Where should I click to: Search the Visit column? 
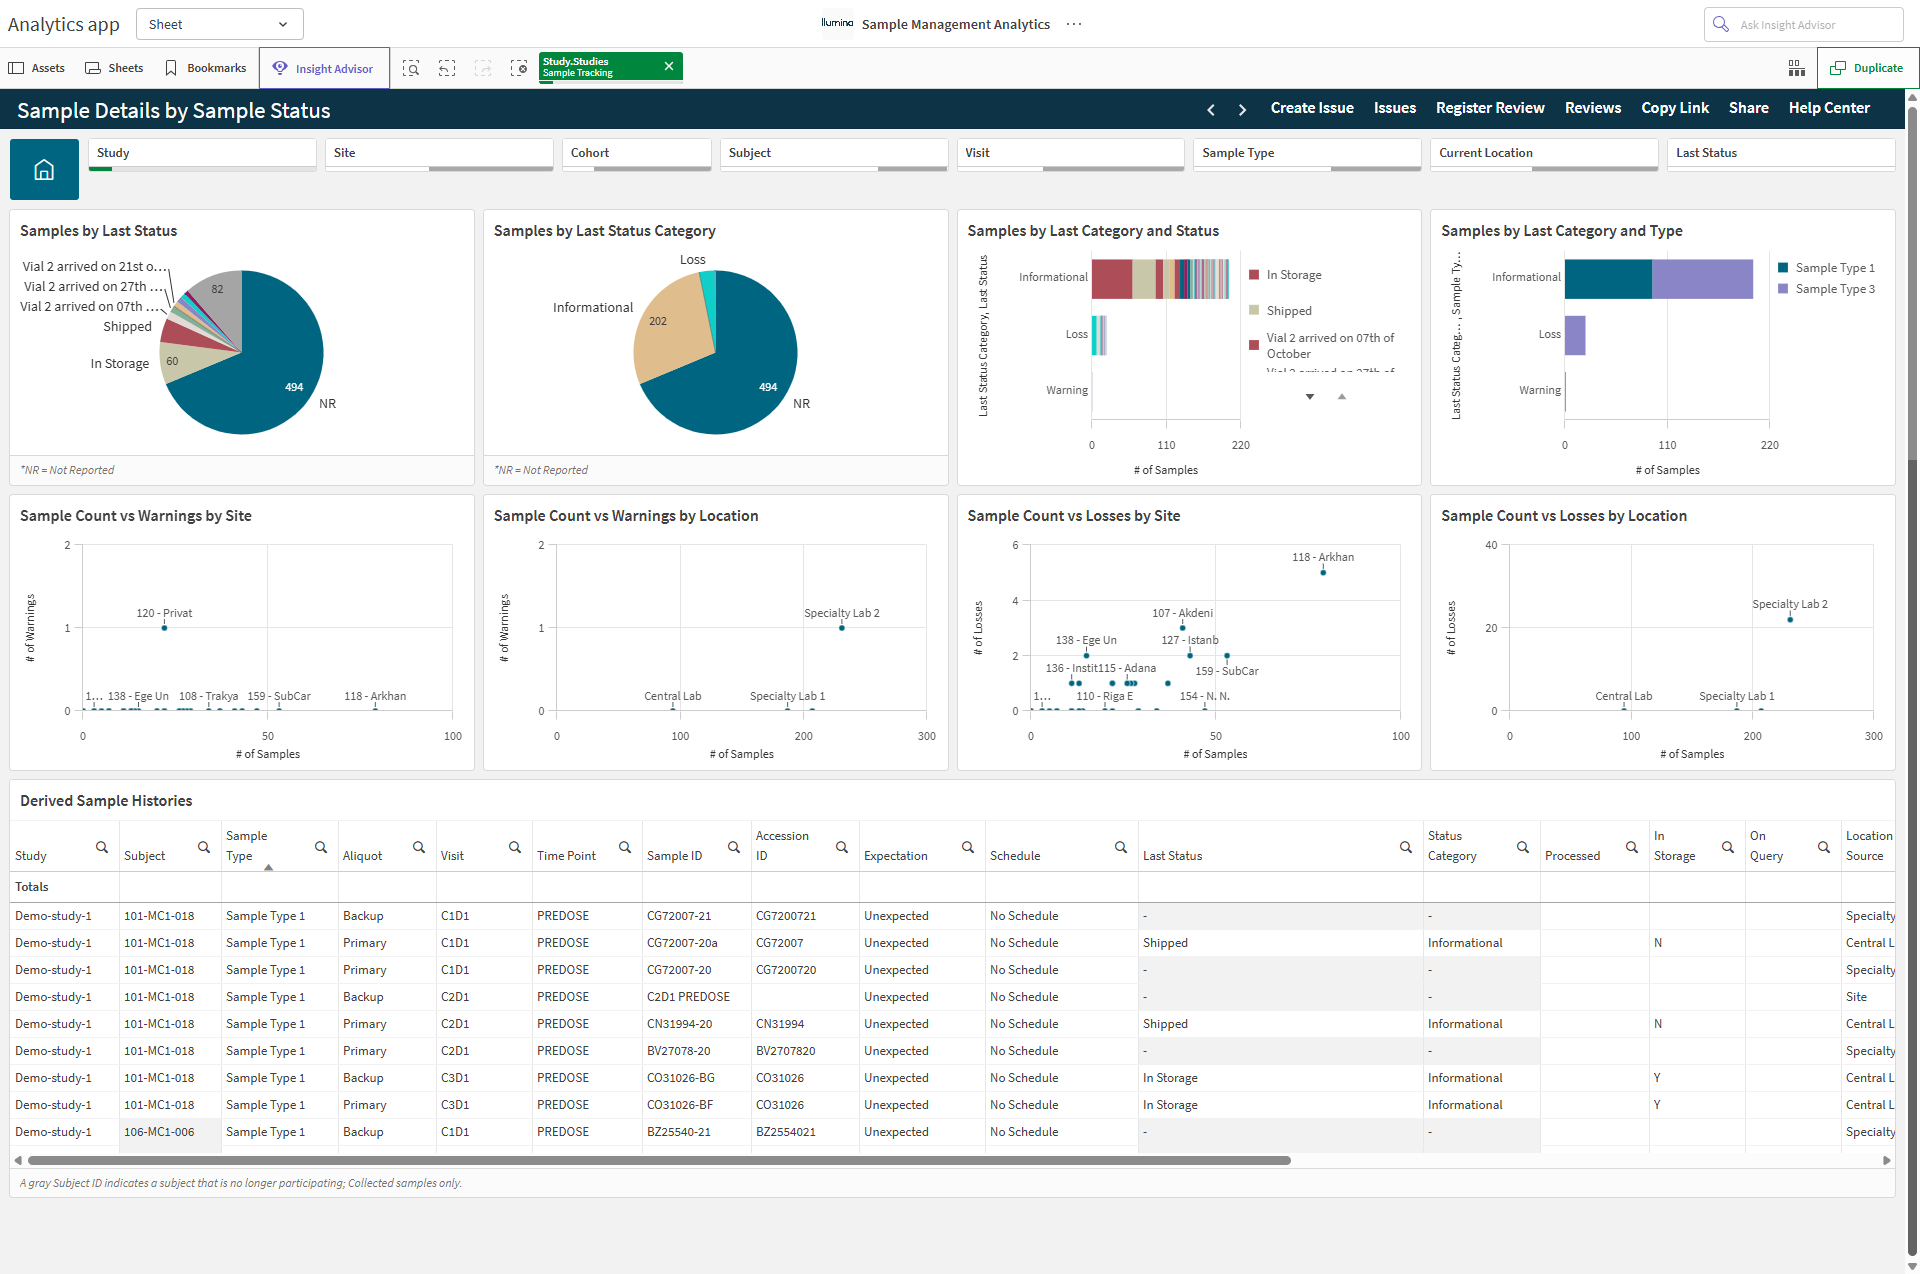pyautogui.click(x=515, y=847)
